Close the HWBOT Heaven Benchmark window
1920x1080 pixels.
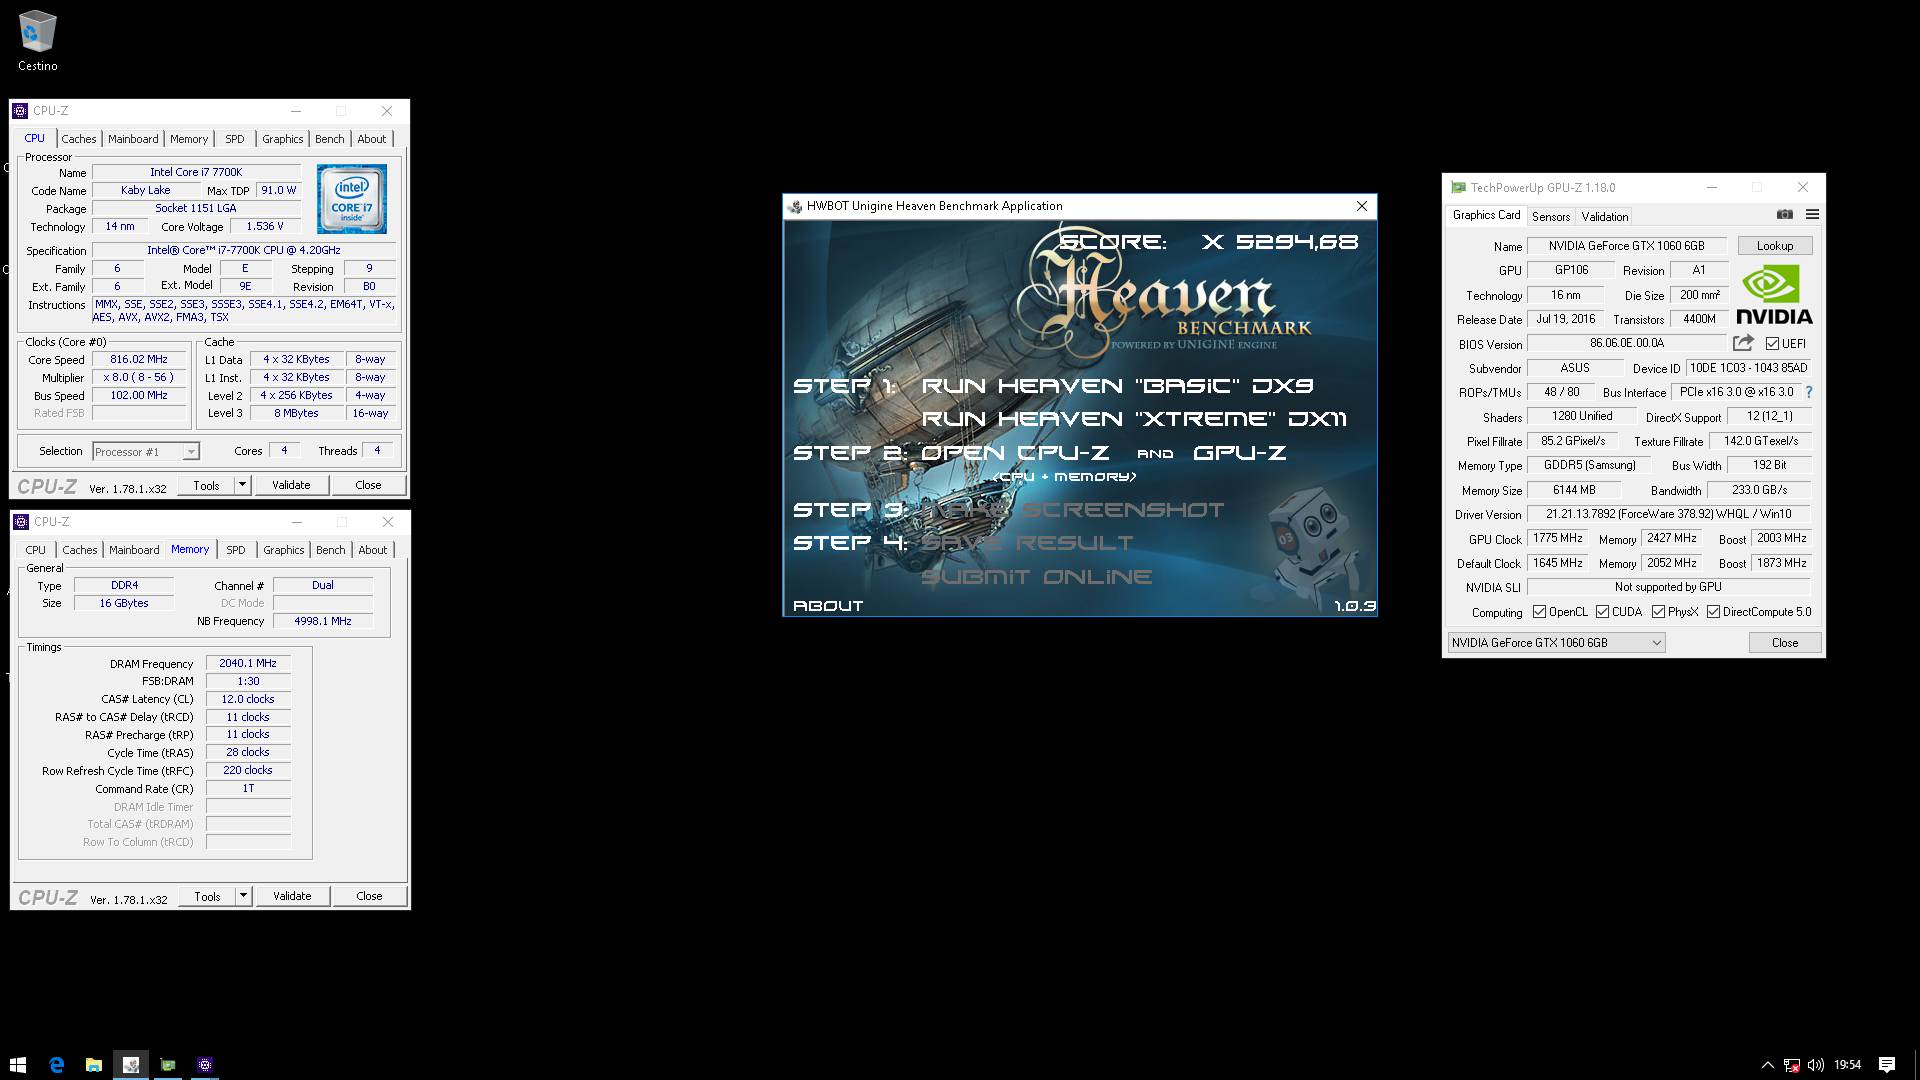tap(1361, 206)
